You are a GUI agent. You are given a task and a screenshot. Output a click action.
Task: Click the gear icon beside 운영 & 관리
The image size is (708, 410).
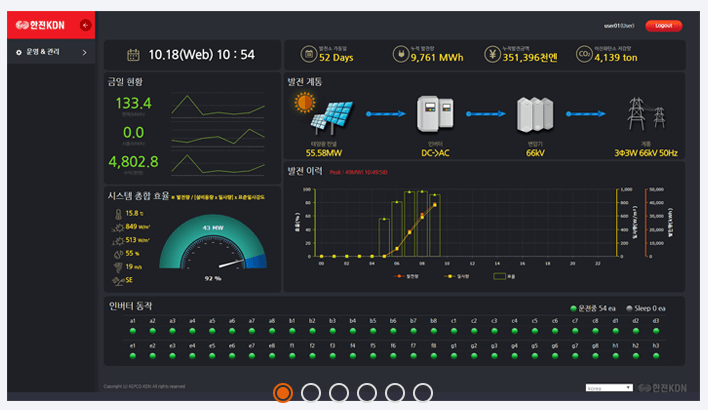pos(19,52)
